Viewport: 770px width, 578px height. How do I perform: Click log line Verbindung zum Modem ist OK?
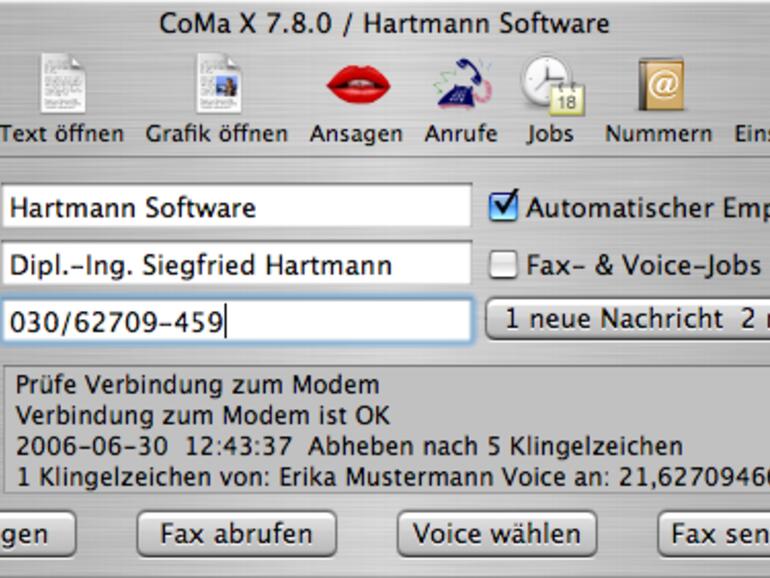click(203, 415)
